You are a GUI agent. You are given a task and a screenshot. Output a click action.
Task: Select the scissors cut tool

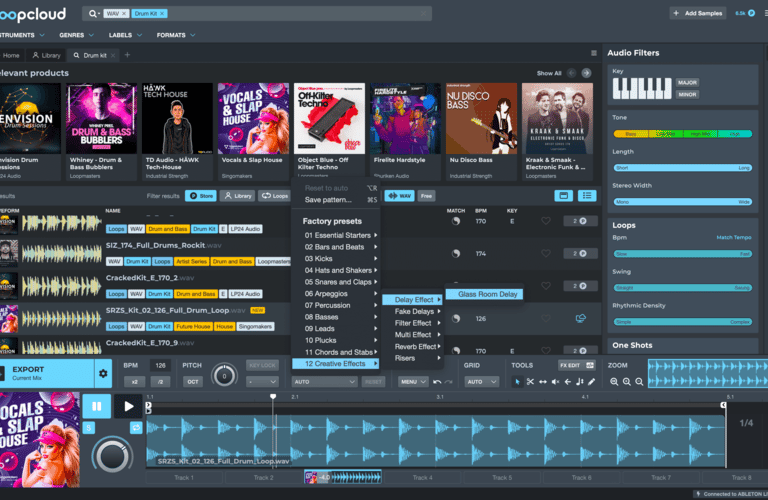coord(530,382)
